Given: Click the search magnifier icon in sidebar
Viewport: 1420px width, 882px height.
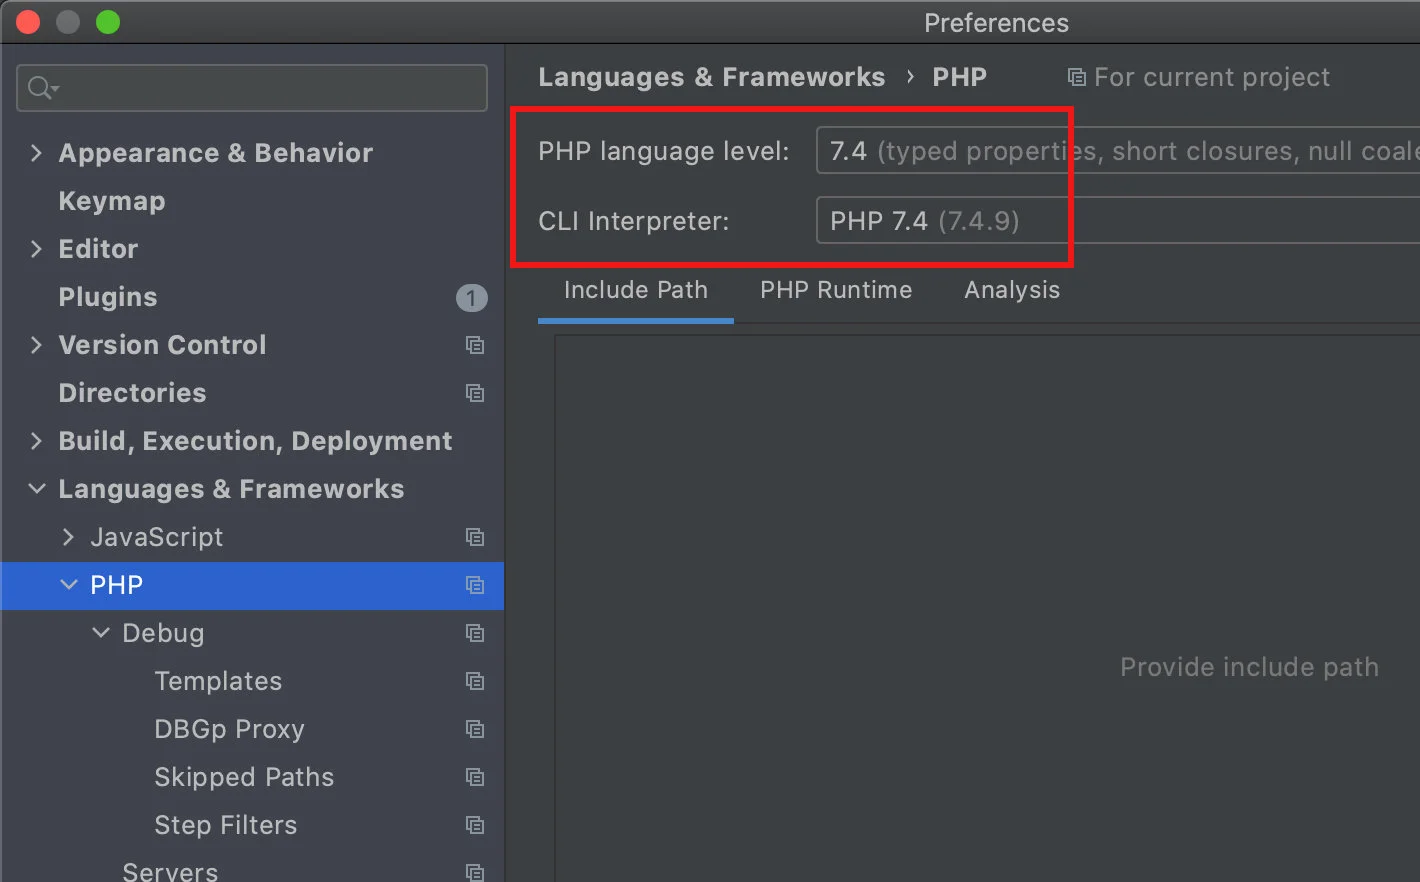Looking at the screenshot, I should (42, 88).
